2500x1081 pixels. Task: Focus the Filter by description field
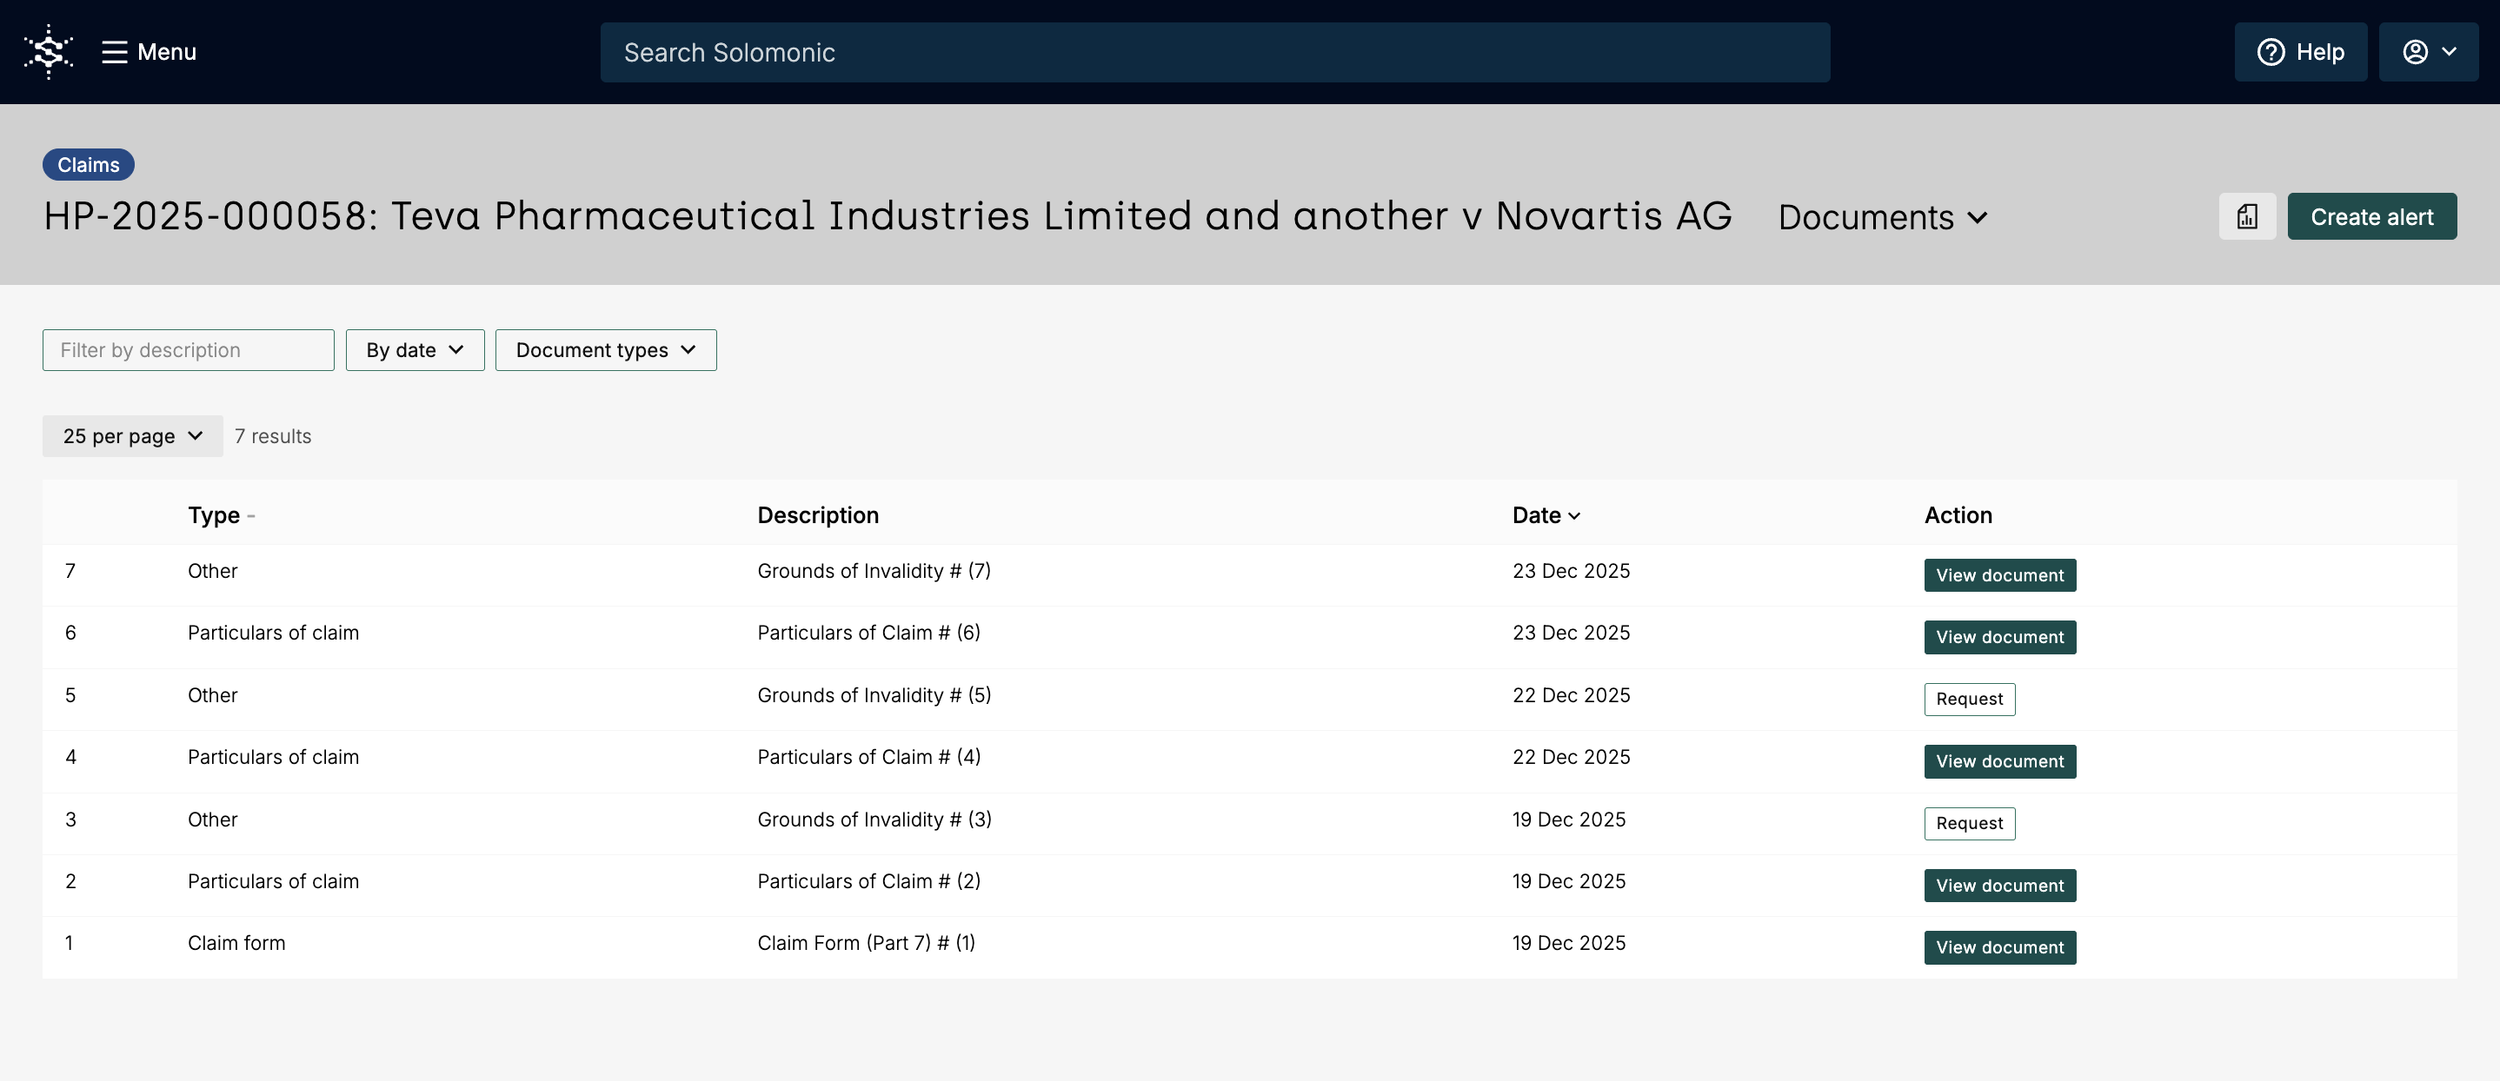[188, 350]
